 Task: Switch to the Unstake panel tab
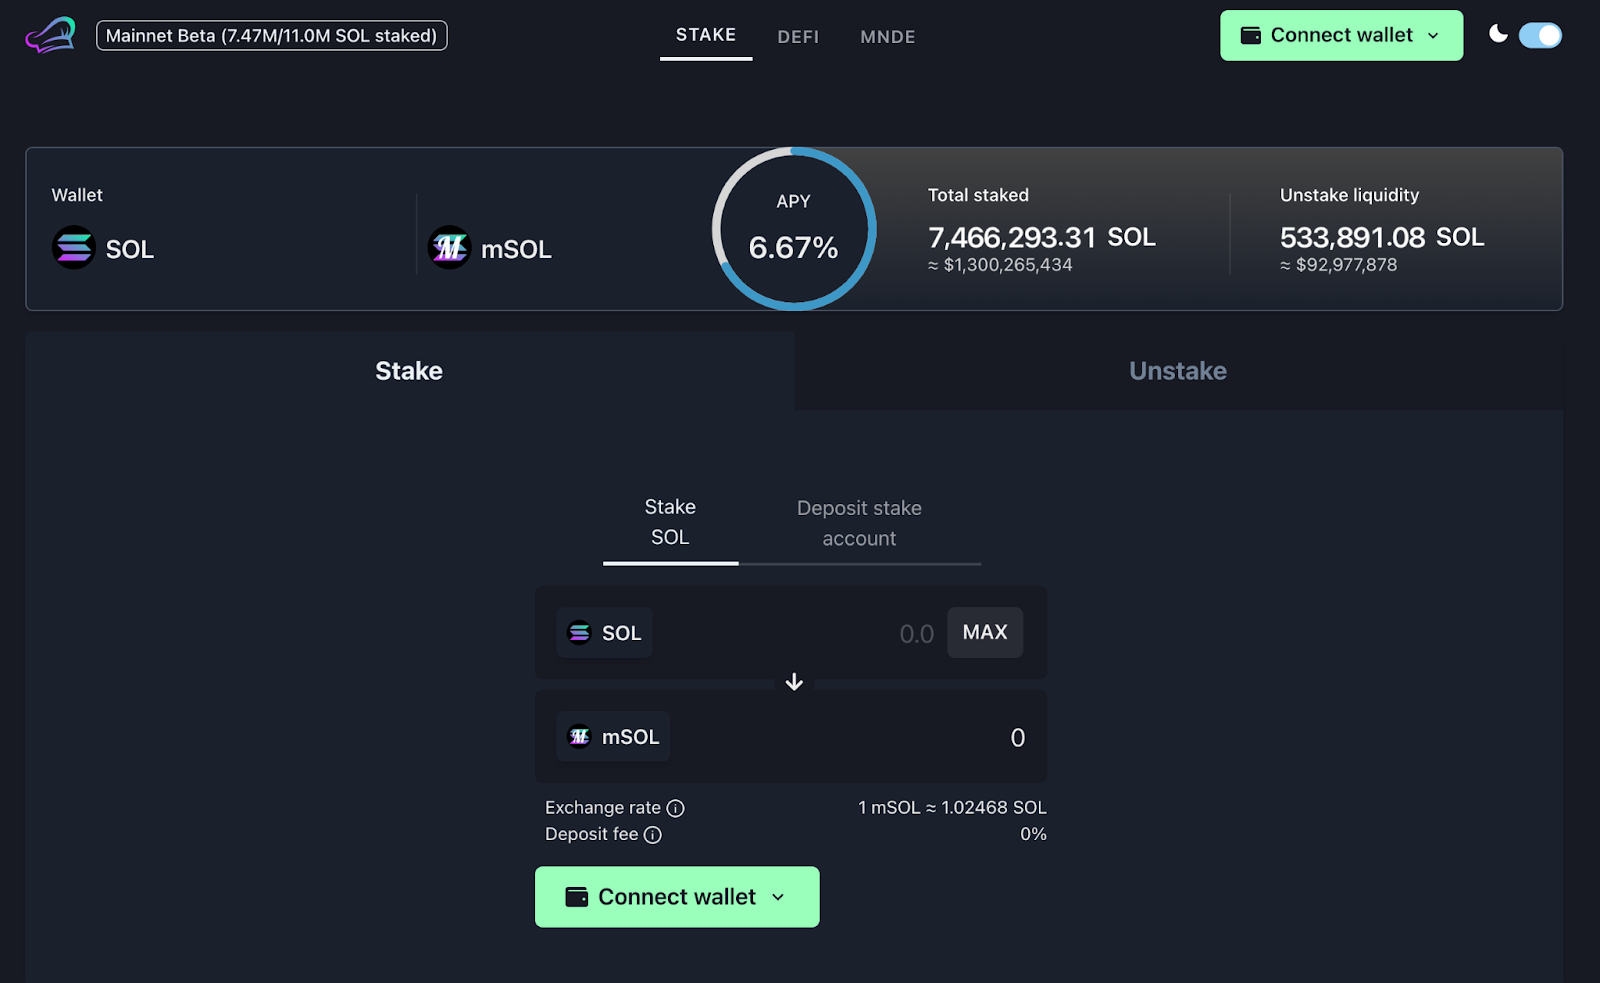tap(1178, 371)
